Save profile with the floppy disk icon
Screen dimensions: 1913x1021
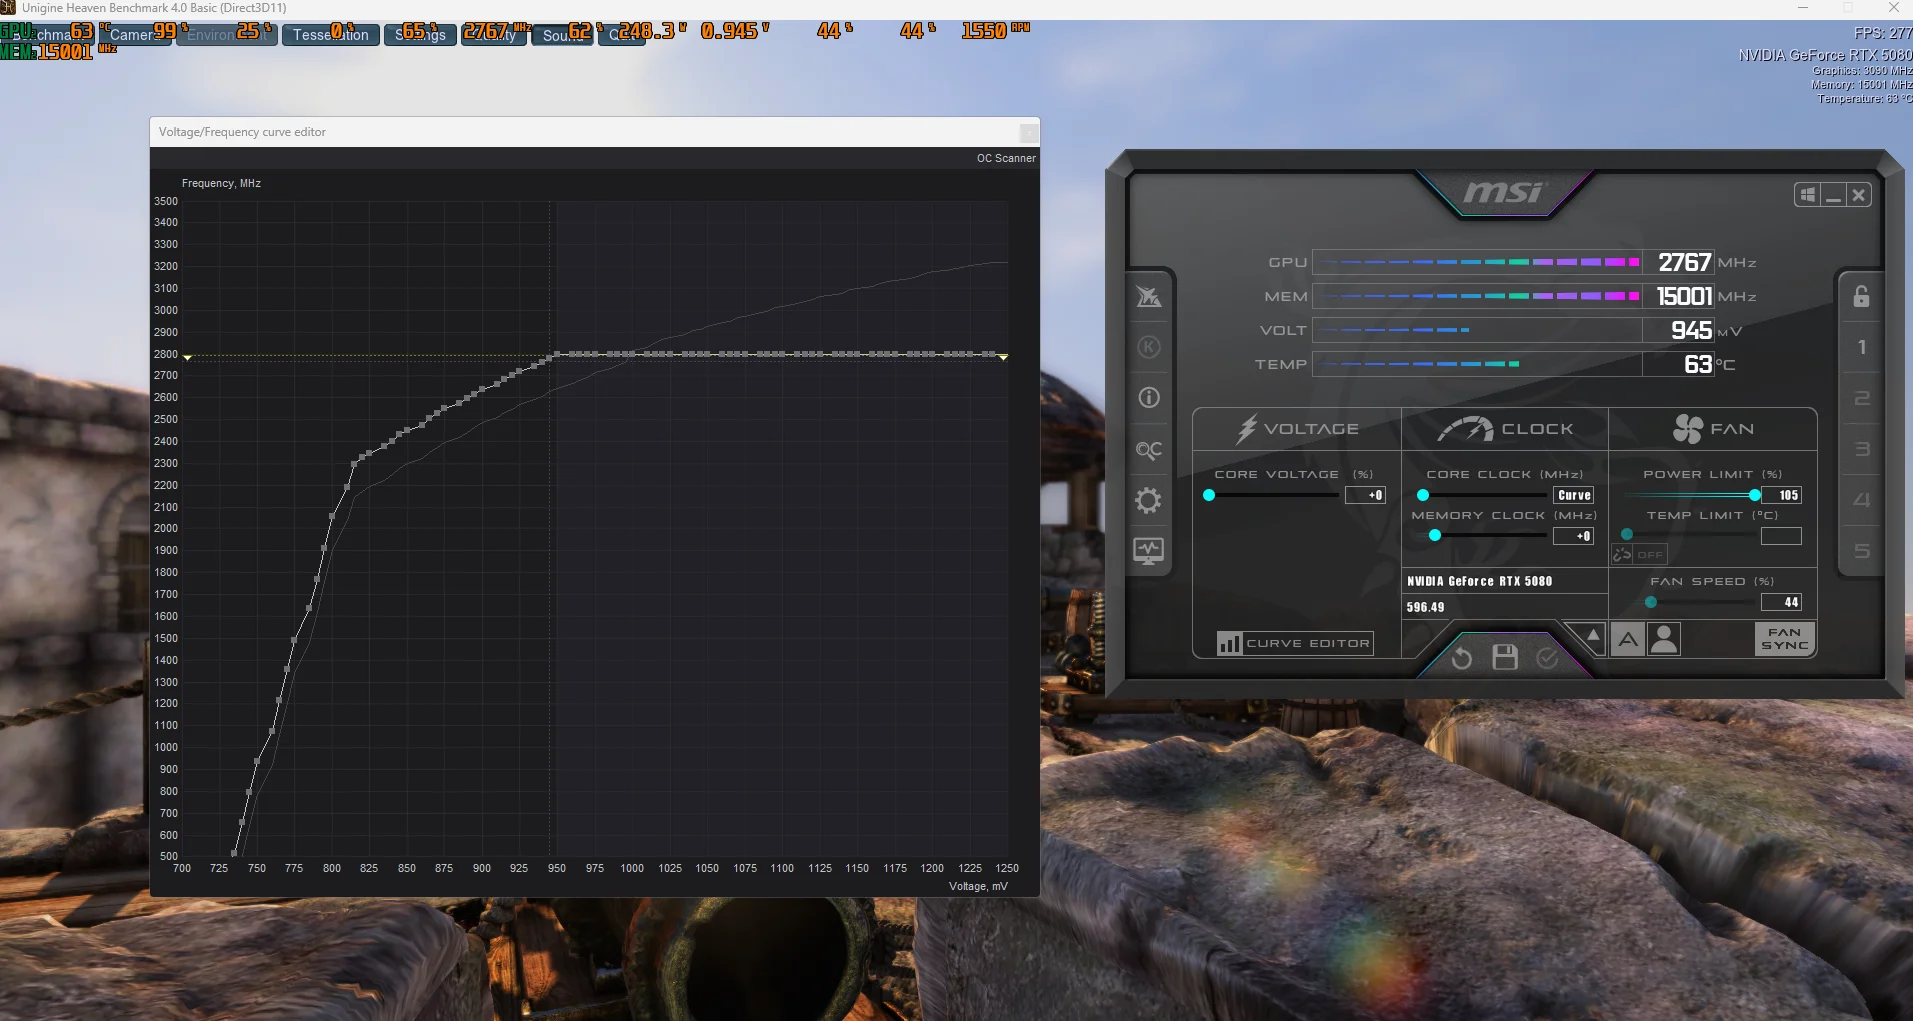tap(1505, 657)
